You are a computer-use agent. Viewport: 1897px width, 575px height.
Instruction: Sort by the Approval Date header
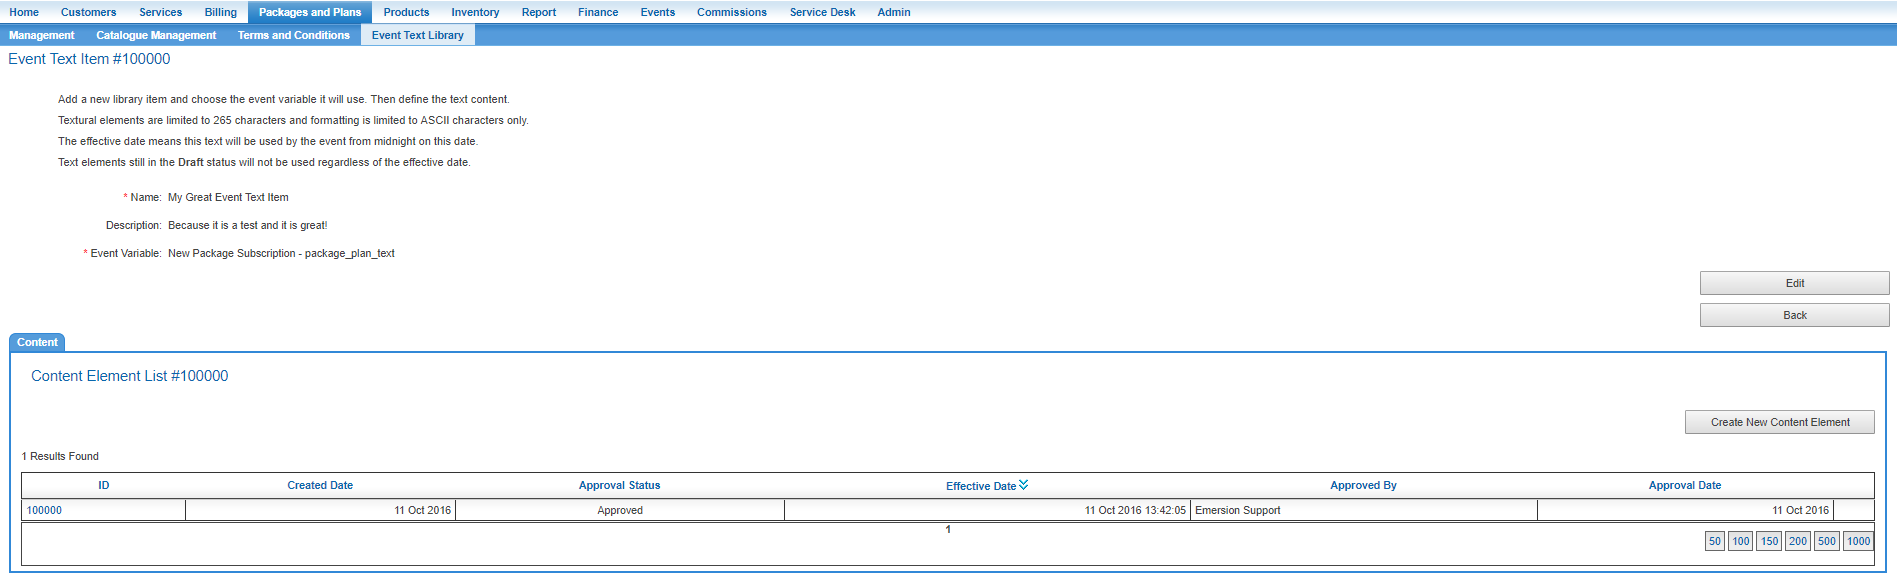pos(1684,485)
